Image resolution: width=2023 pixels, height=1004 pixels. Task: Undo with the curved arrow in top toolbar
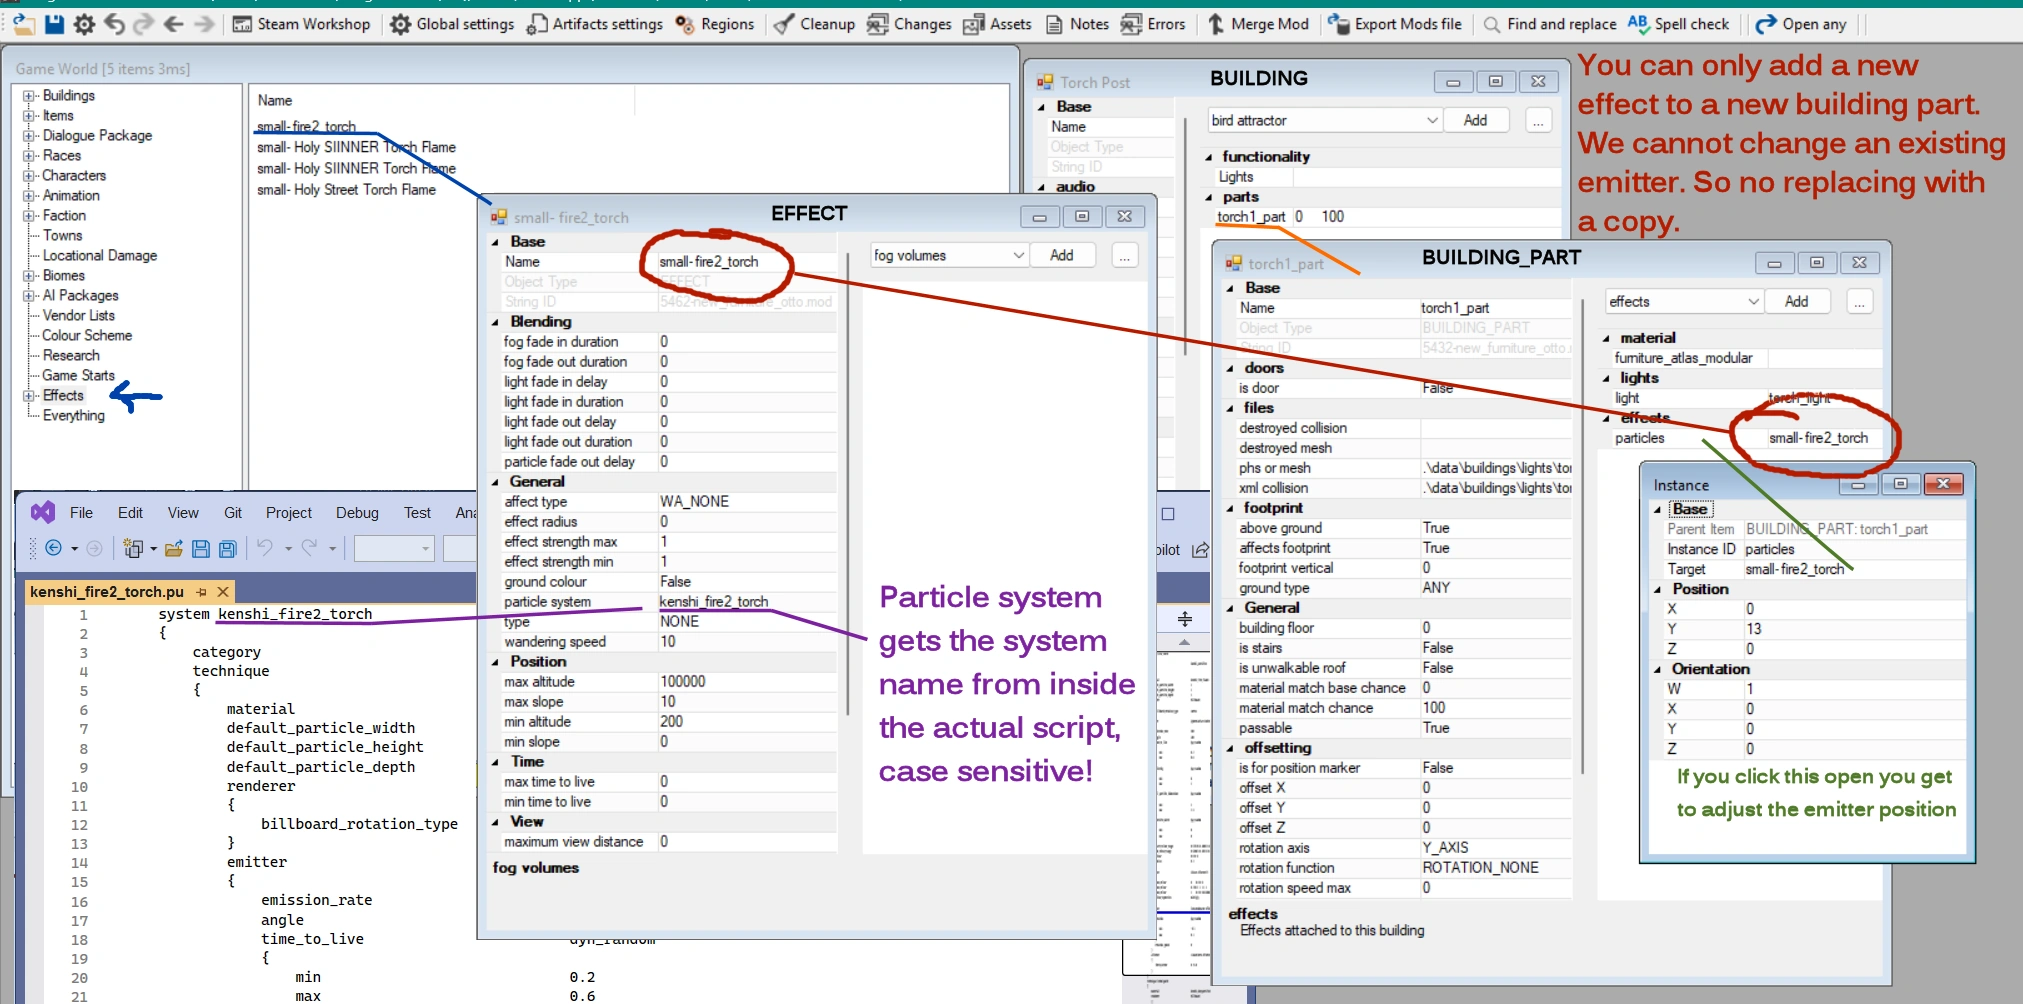(x=115, y=24)
